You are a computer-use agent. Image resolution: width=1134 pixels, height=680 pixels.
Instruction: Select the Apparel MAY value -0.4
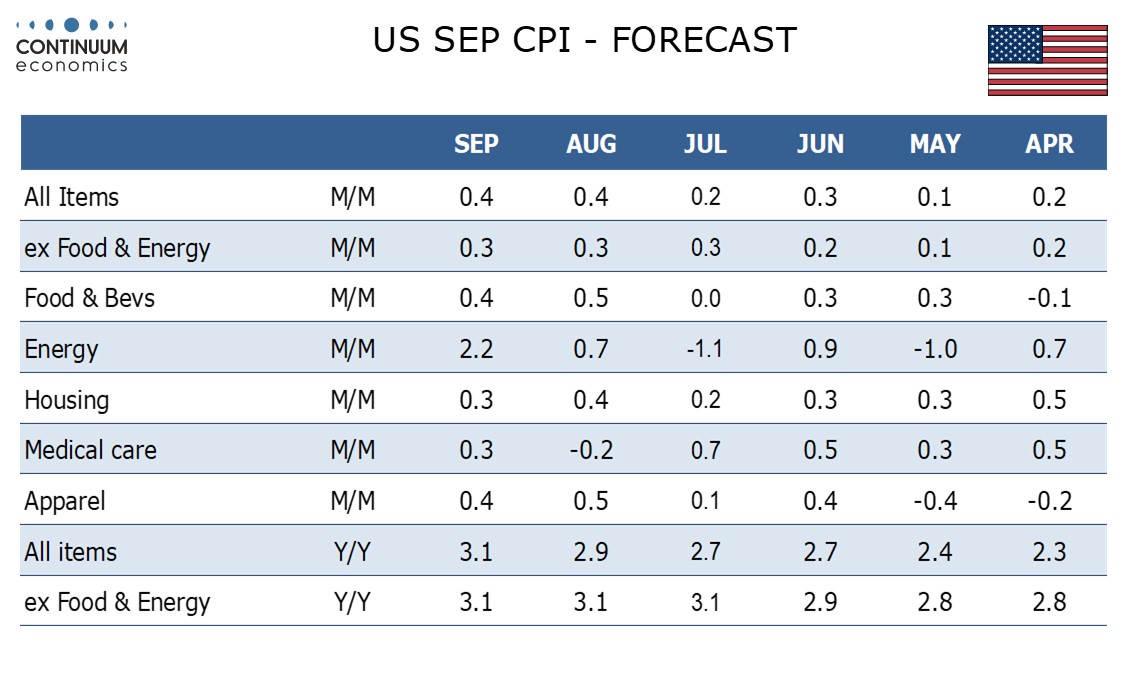pos(935,501)
